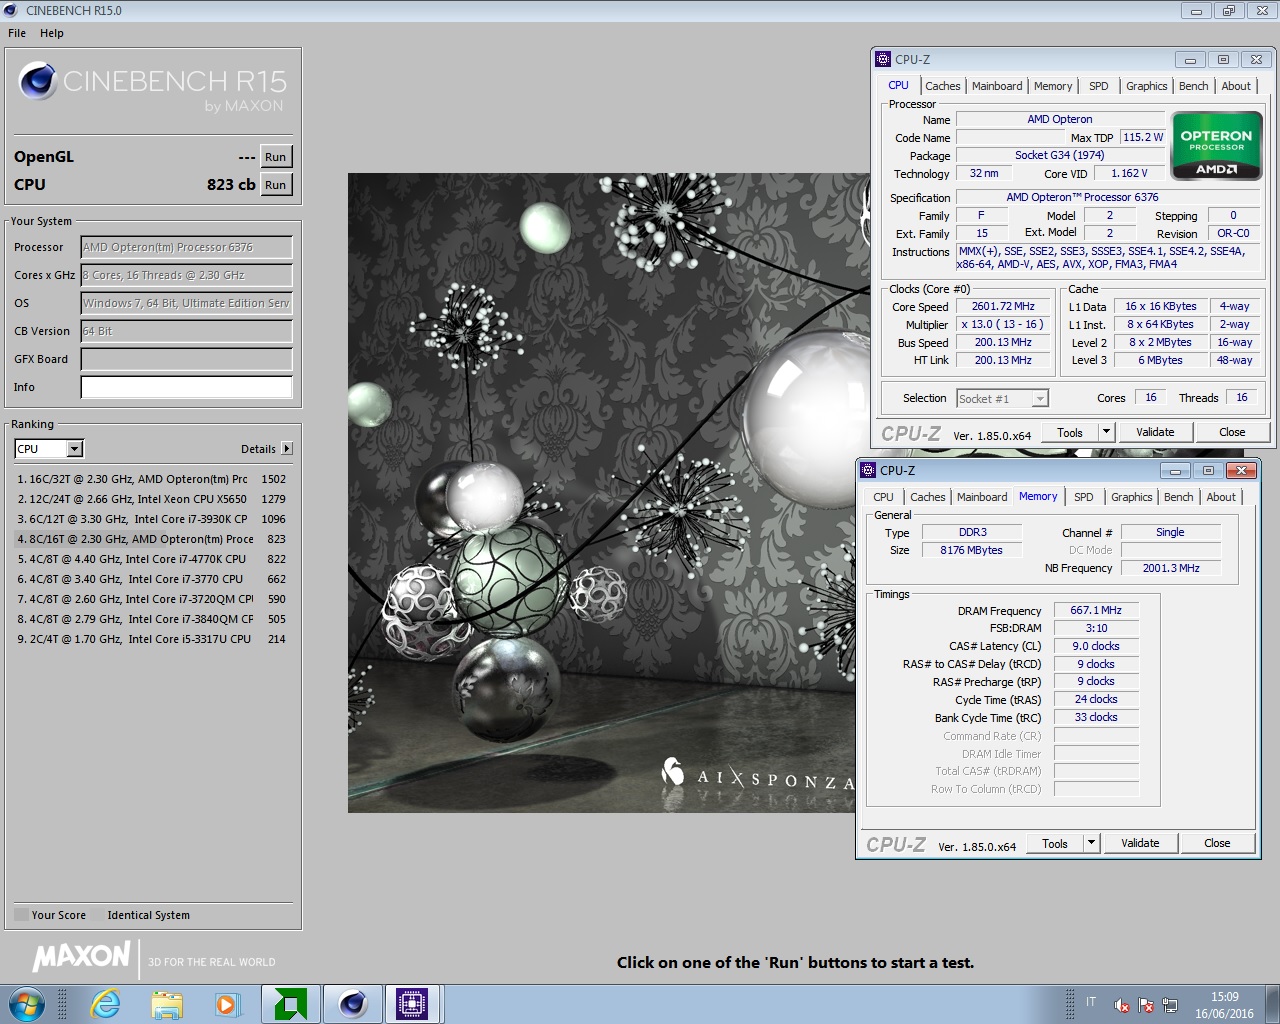Open Bench tab in upper CPU-Z window
Viewport: 1280px width, 1024px height.
1193,86
